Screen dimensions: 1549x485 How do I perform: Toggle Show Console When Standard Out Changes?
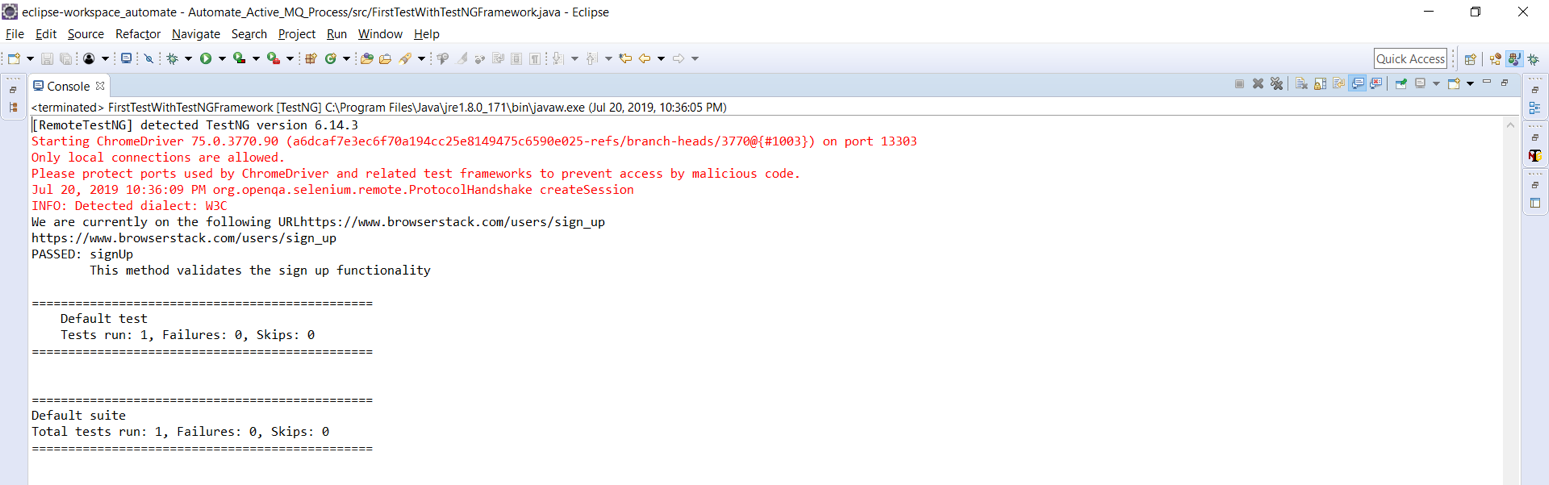pos(1358,84)
